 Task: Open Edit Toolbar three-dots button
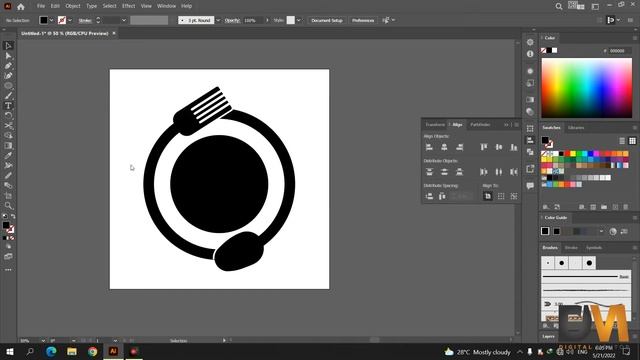(8, 270)
